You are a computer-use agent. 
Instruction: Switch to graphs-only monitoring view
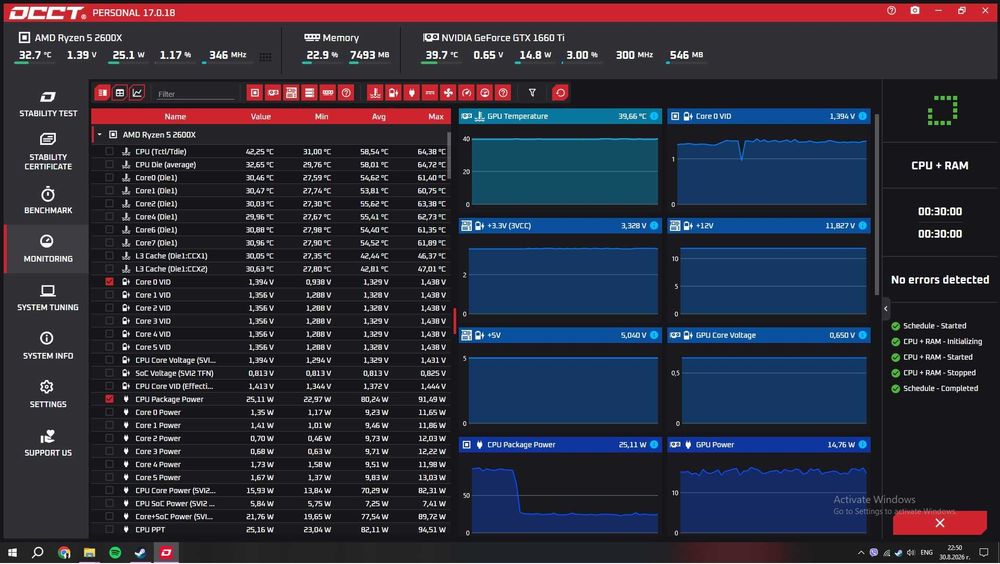coord(137,93)
